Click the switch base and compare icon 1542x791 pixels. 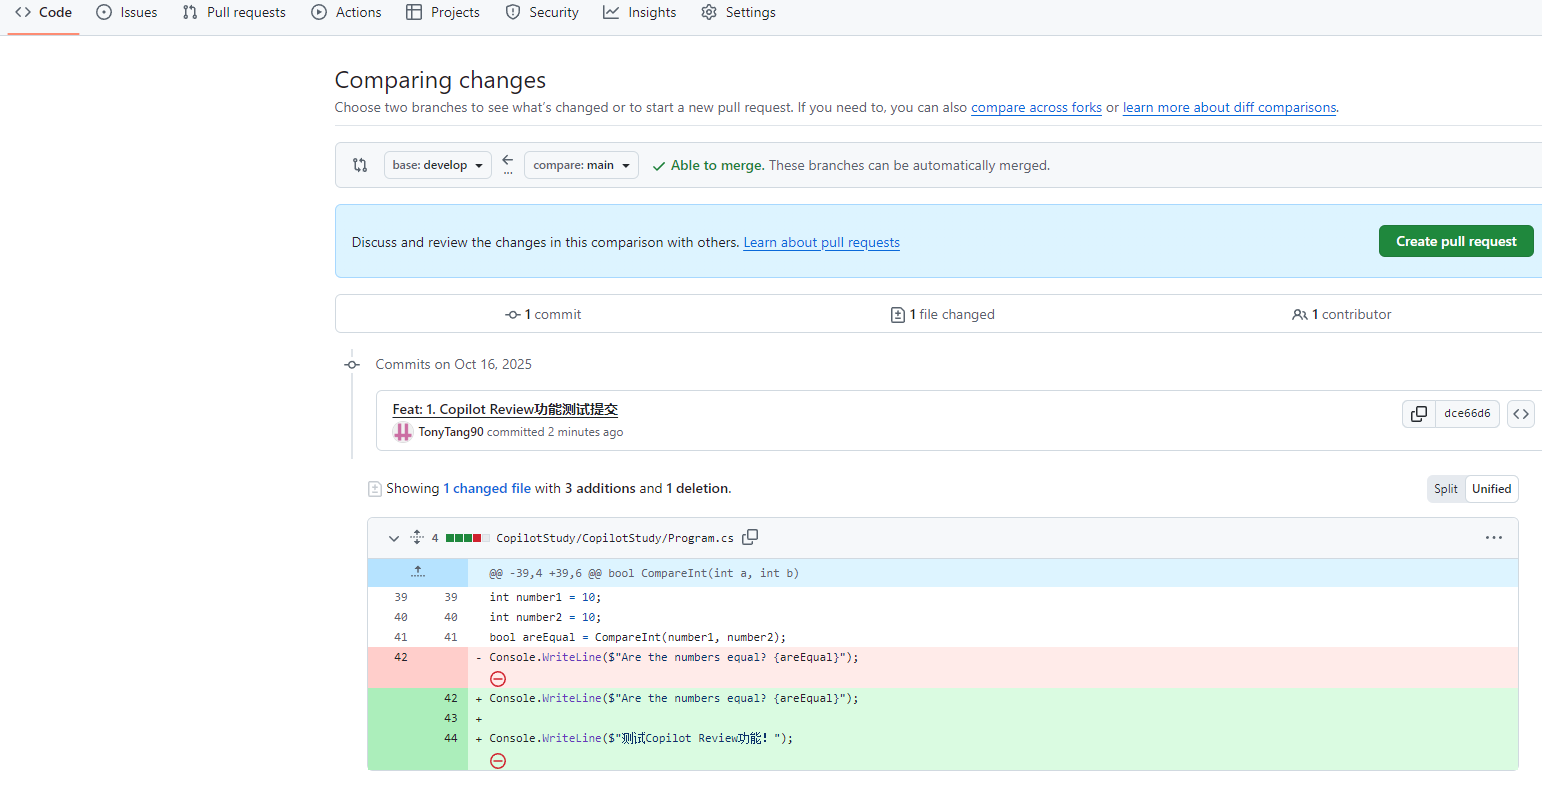click(508, 165)
